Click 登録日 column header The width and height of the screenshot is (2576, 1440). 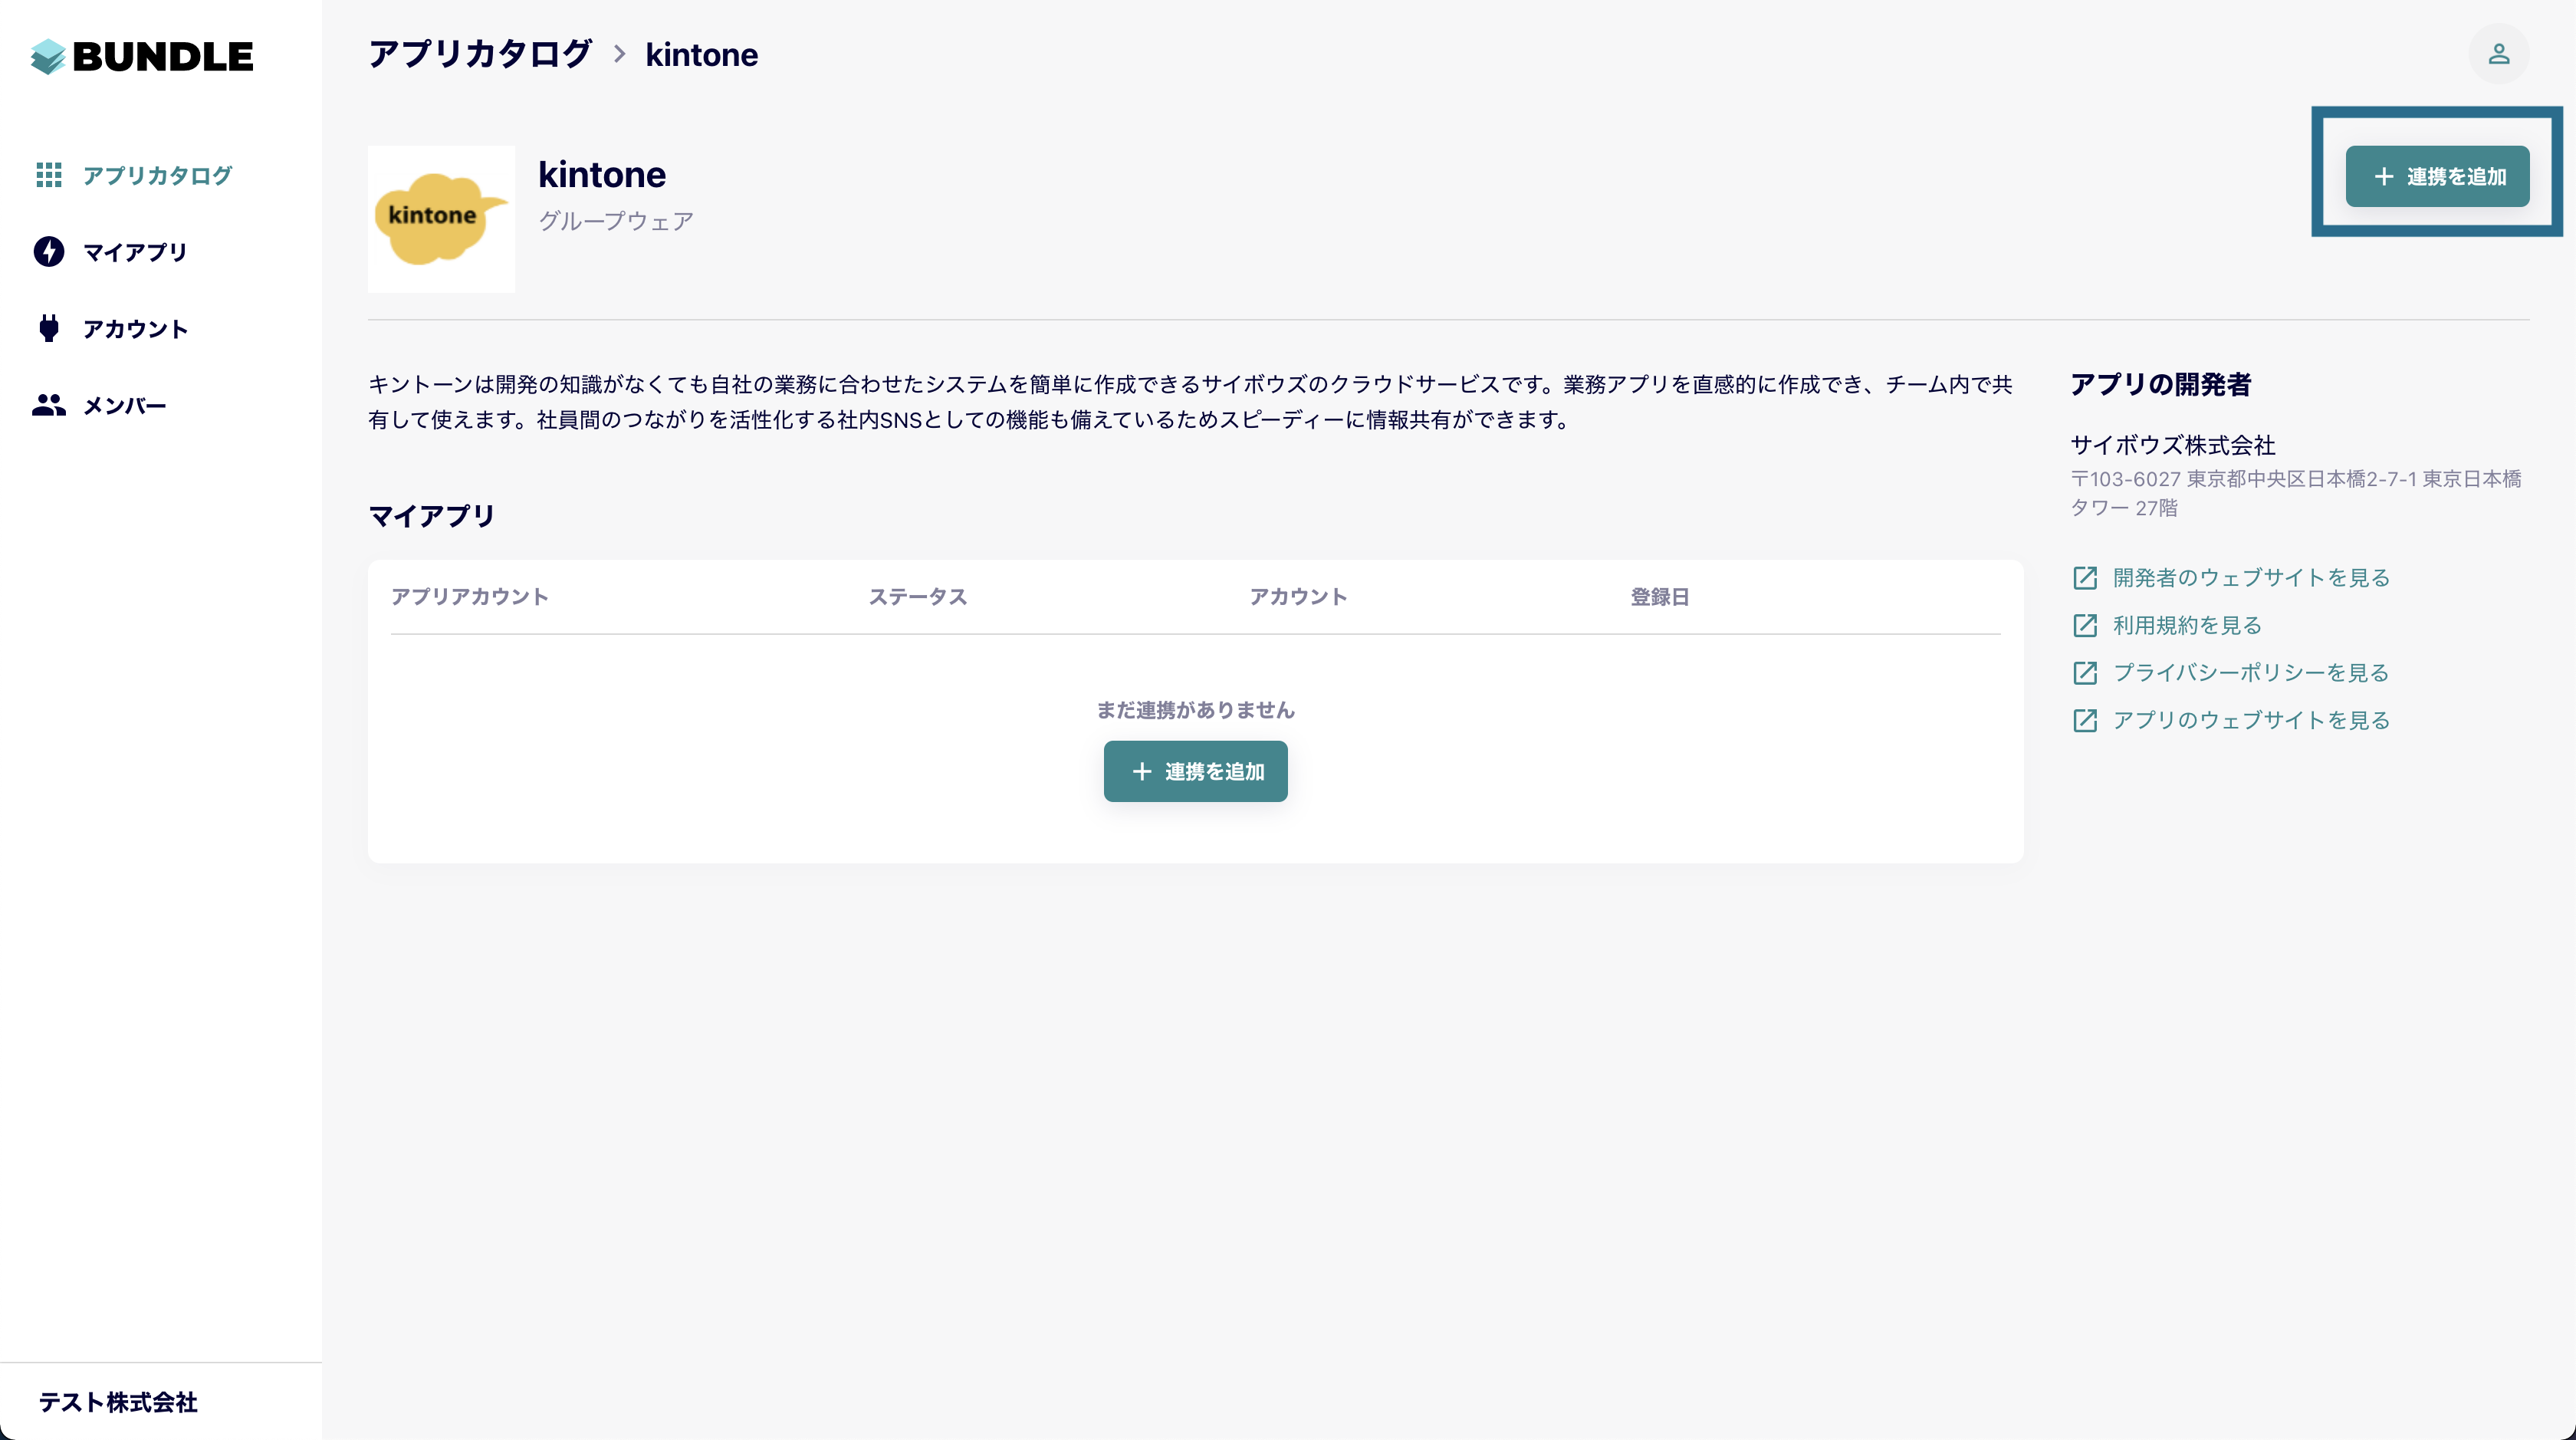(x=1660, y=597)
